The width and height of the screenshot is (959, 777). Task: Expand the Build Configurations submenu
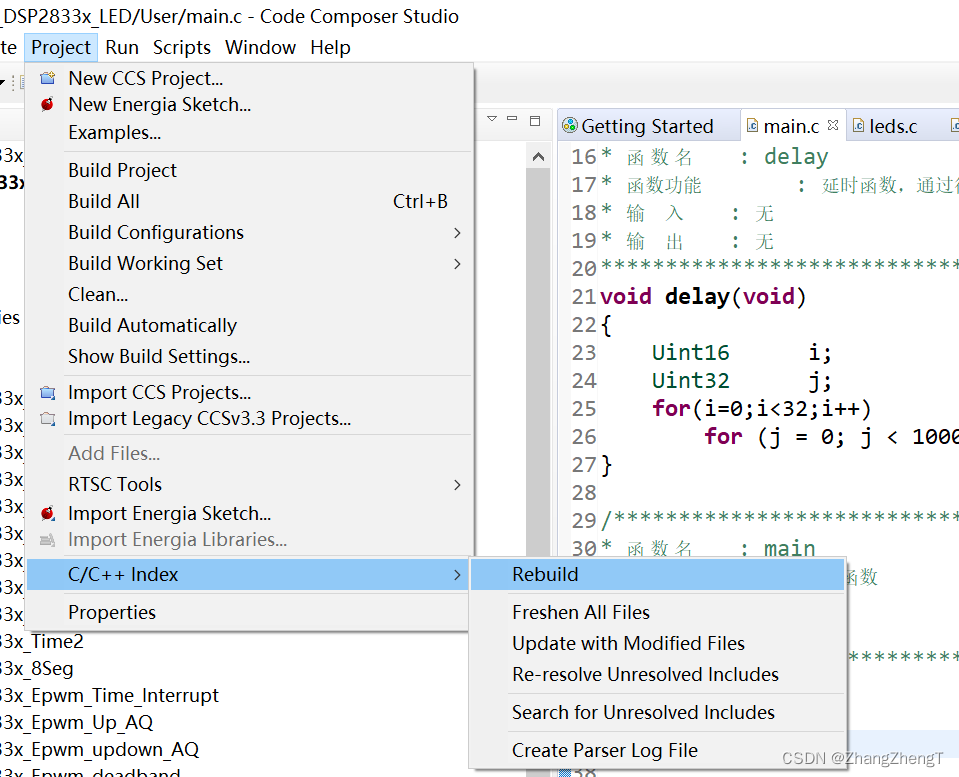457,232
